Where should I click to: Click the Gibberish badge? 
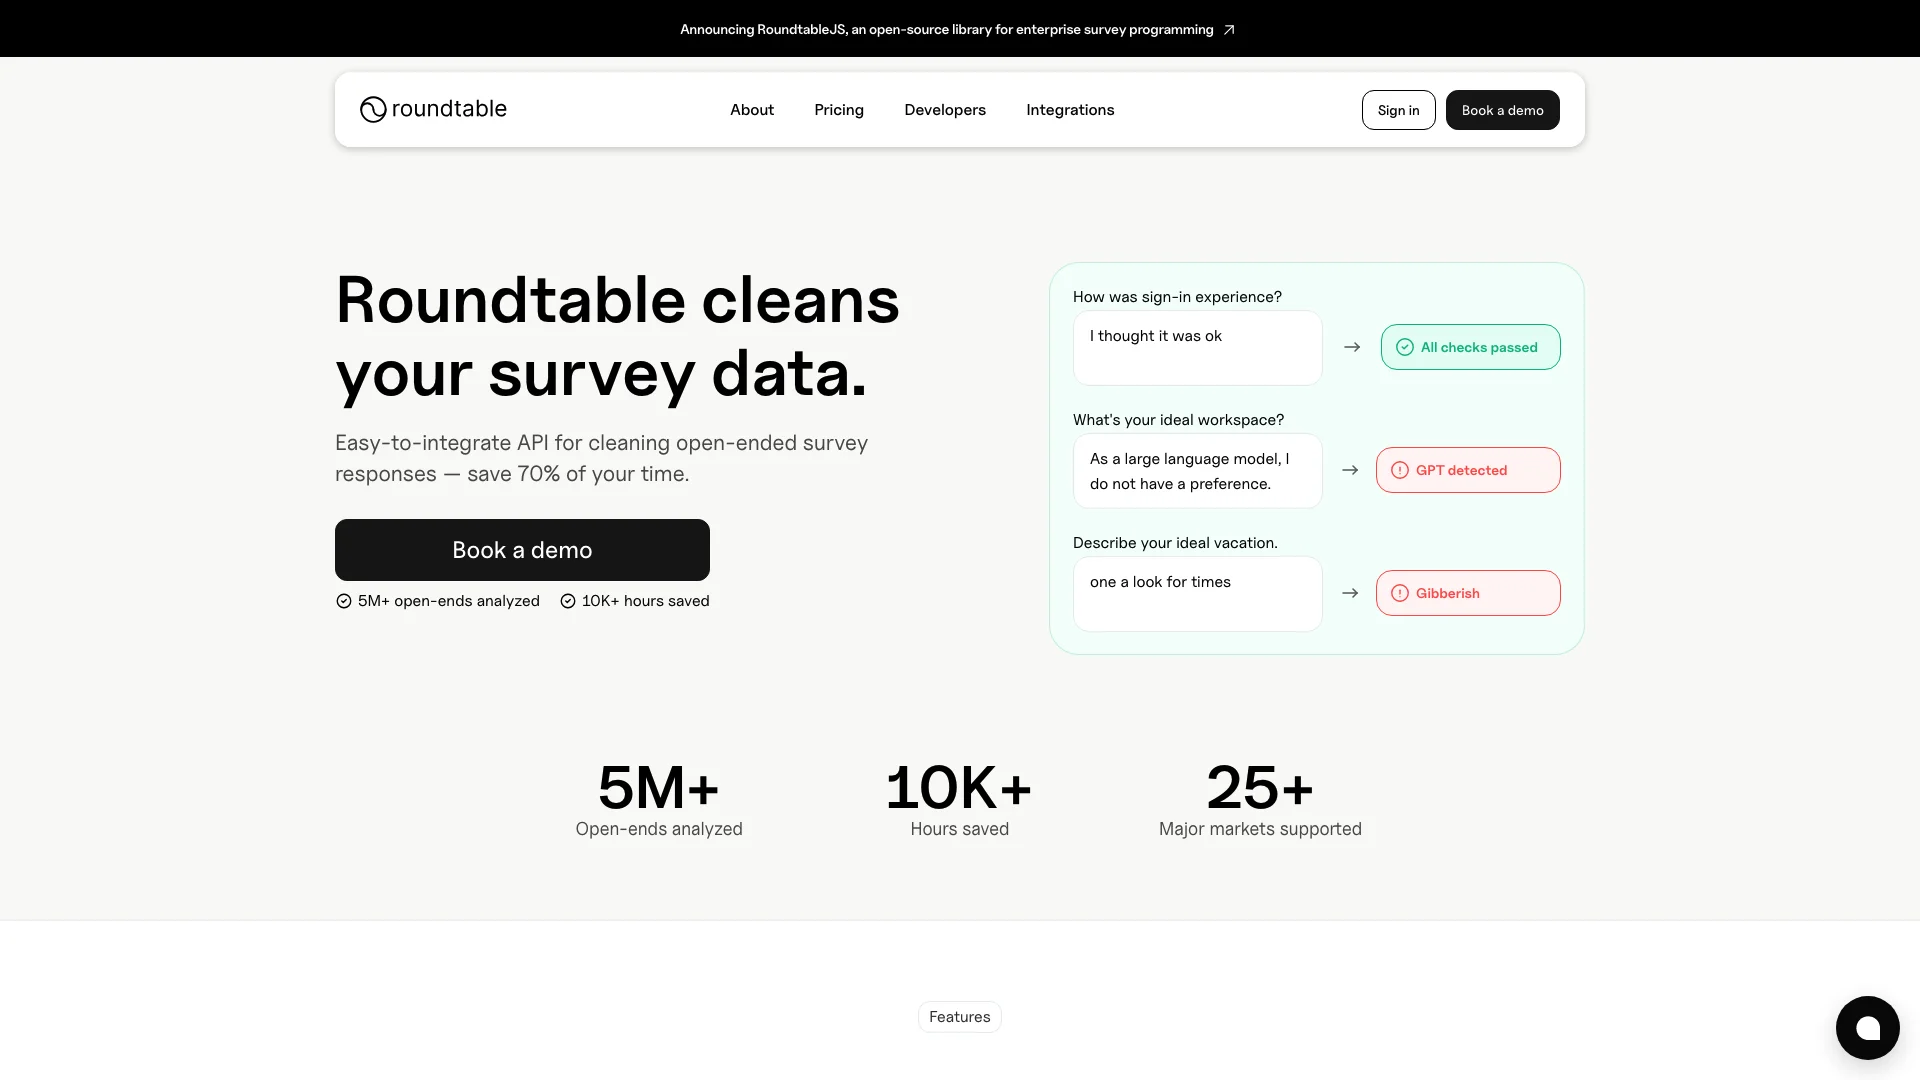pyautogui.click(x=1467, y=593)
